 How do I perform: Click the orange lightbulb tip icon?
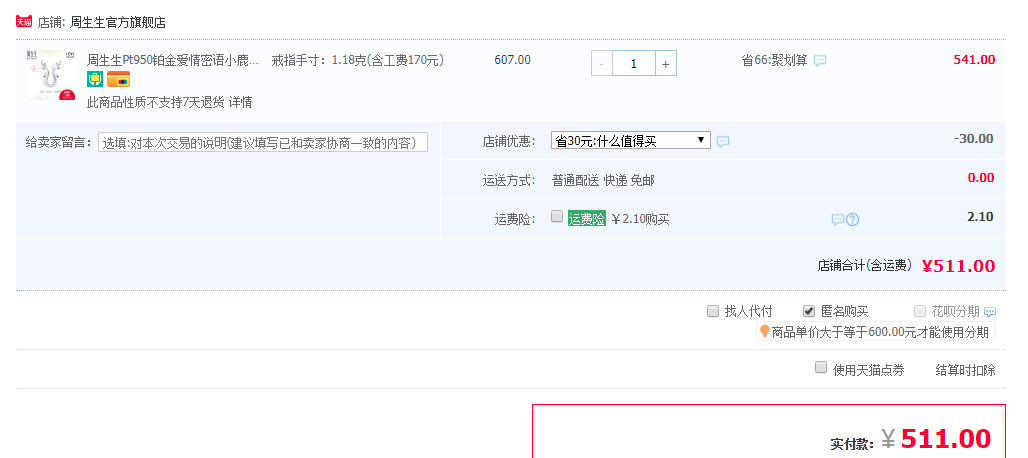tap(764, 332)
